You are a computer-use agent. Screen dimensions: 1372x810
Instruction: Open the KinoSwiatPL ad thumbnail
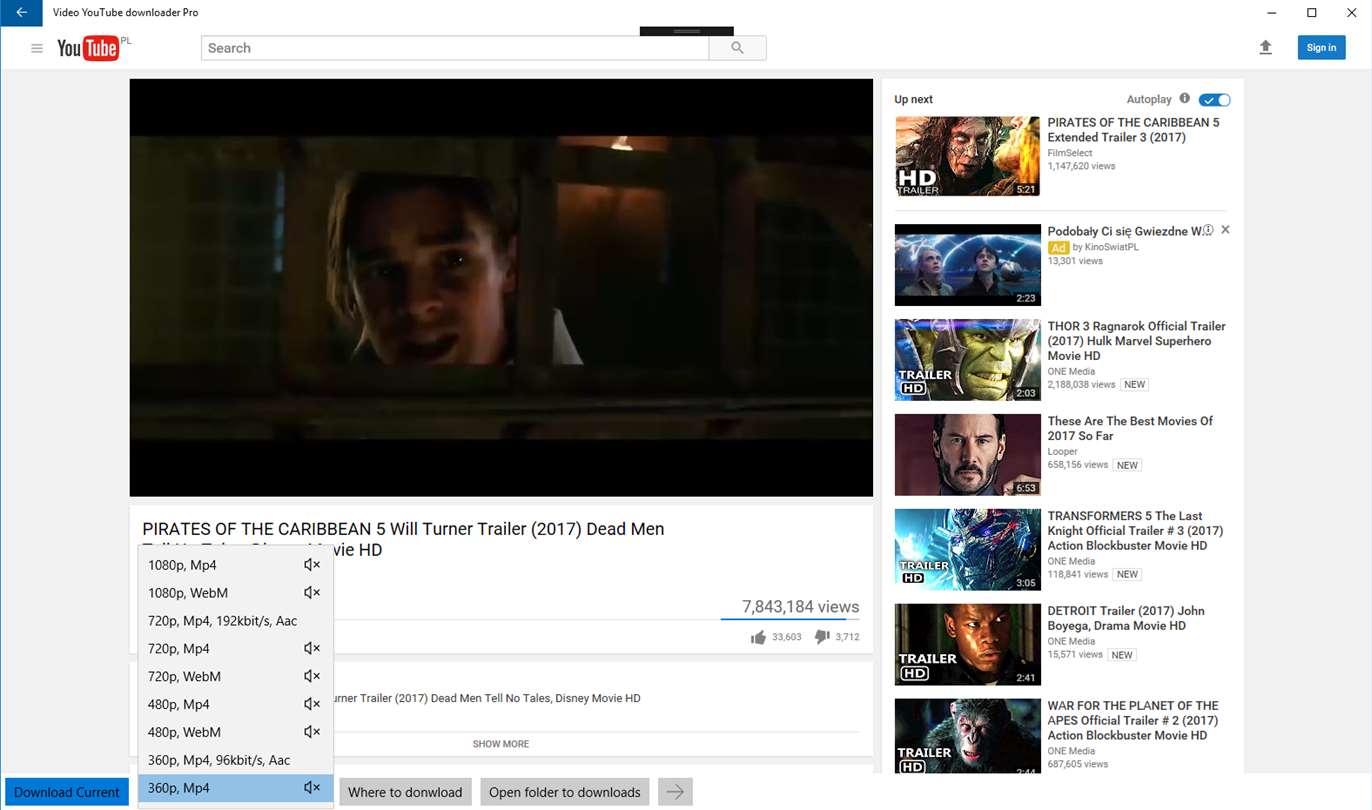[967, 265]
